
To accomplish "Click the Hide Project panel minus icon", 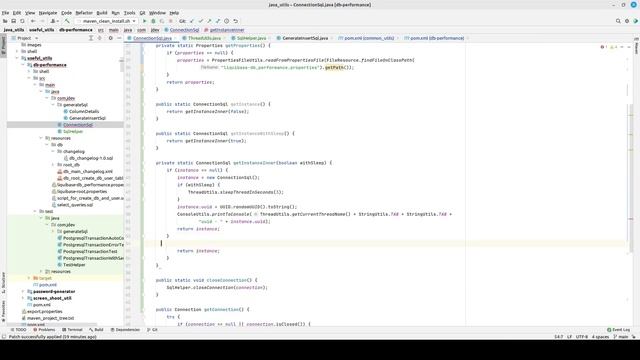I will pyautogui.click(x=119, y=38).
